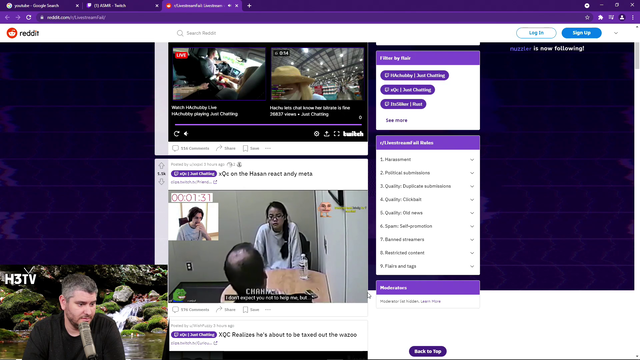Click the Sign Up button
The image size is (640, 360).
[581, 33]
